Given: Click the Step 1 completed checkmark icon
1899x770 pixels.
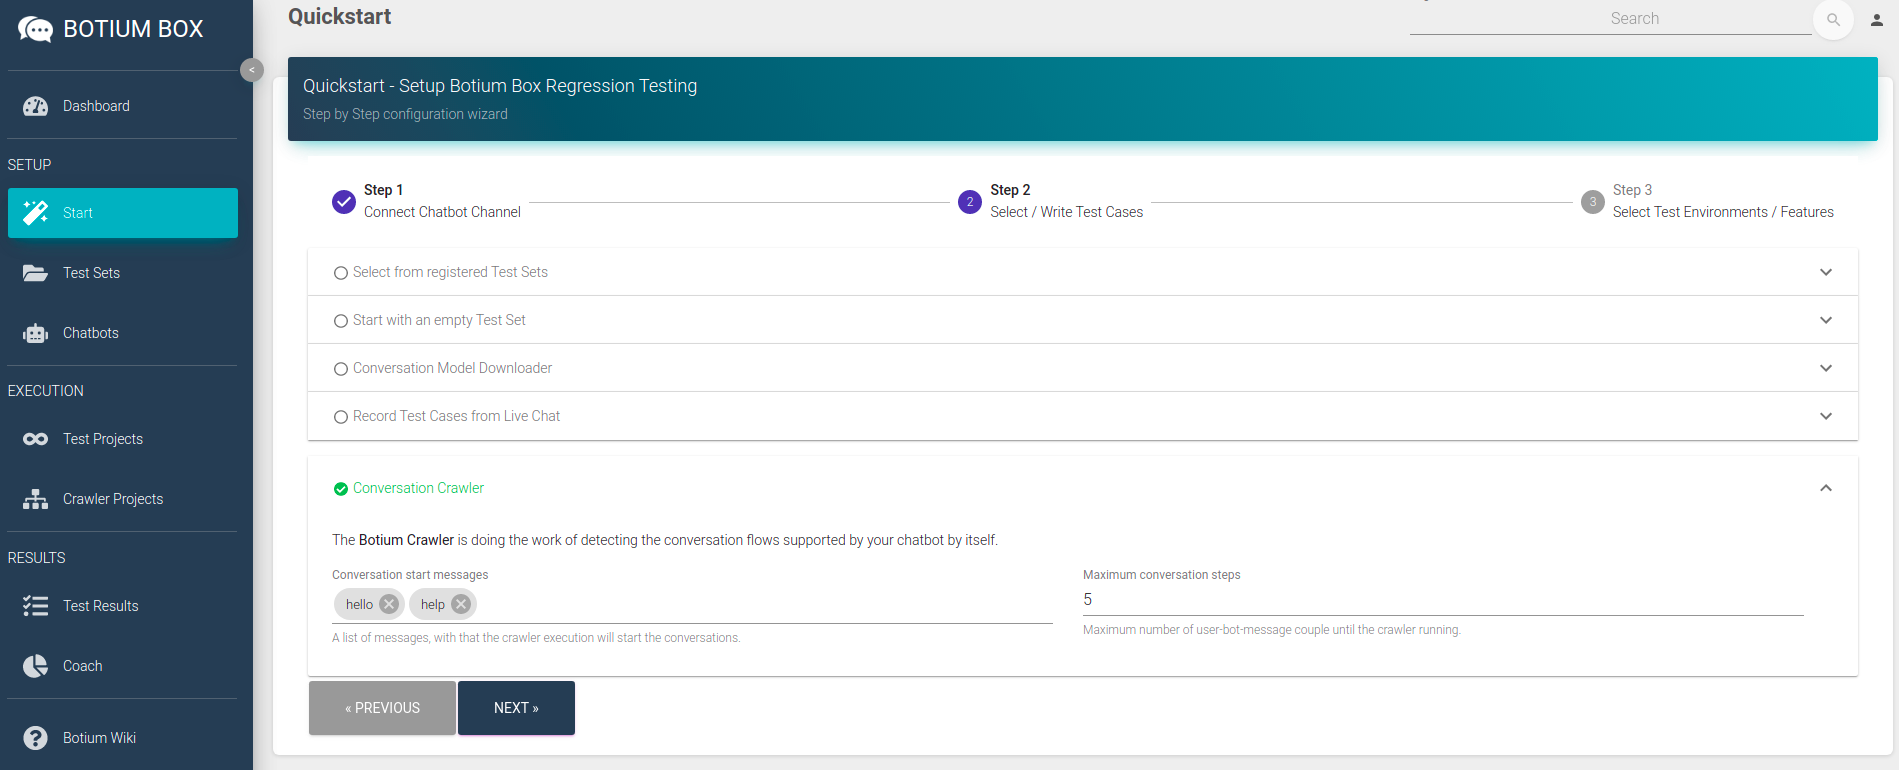Looking at the screenshot, I should point(343,201).
